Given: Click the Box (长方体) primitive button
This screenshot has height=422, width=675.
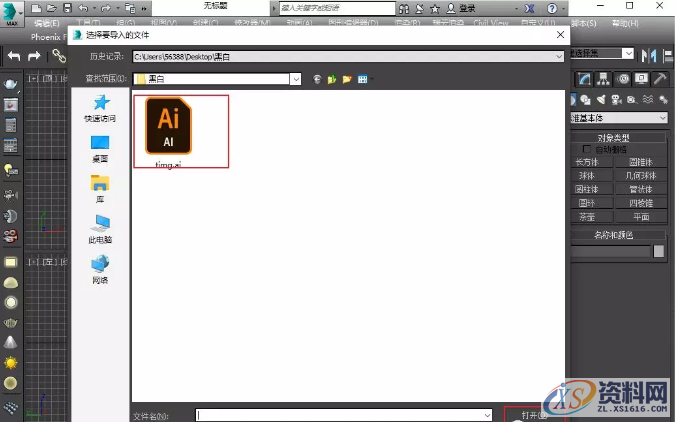Looking at the screenshot, I should pos(587,162).
